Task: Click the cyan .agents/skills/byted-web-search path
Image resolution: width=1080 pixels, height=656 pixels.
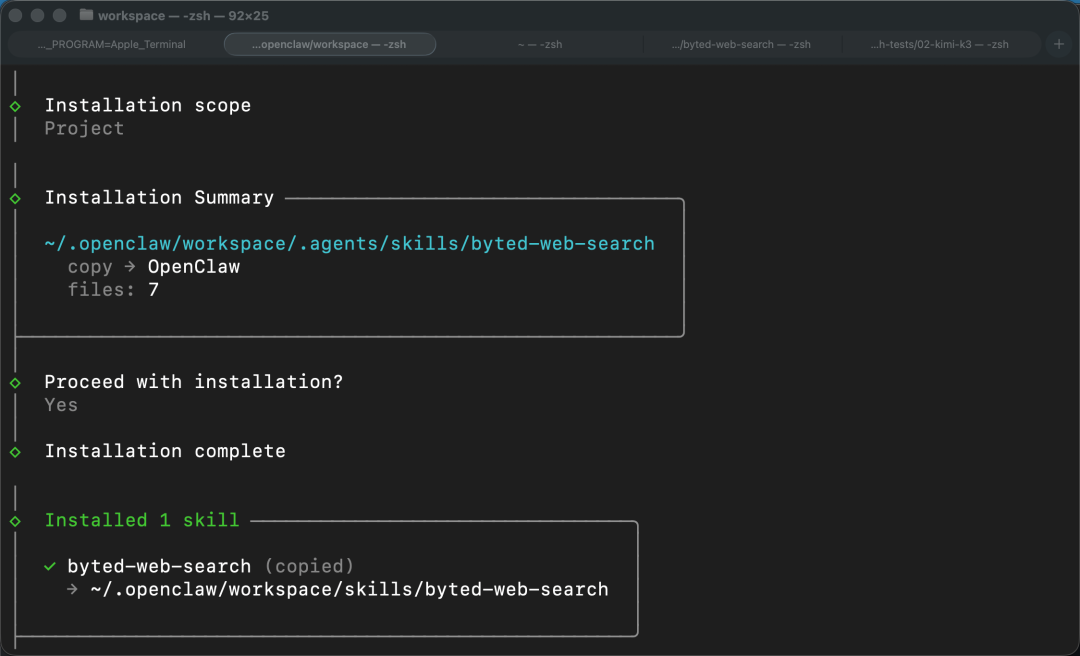Action: coord(349,244)
